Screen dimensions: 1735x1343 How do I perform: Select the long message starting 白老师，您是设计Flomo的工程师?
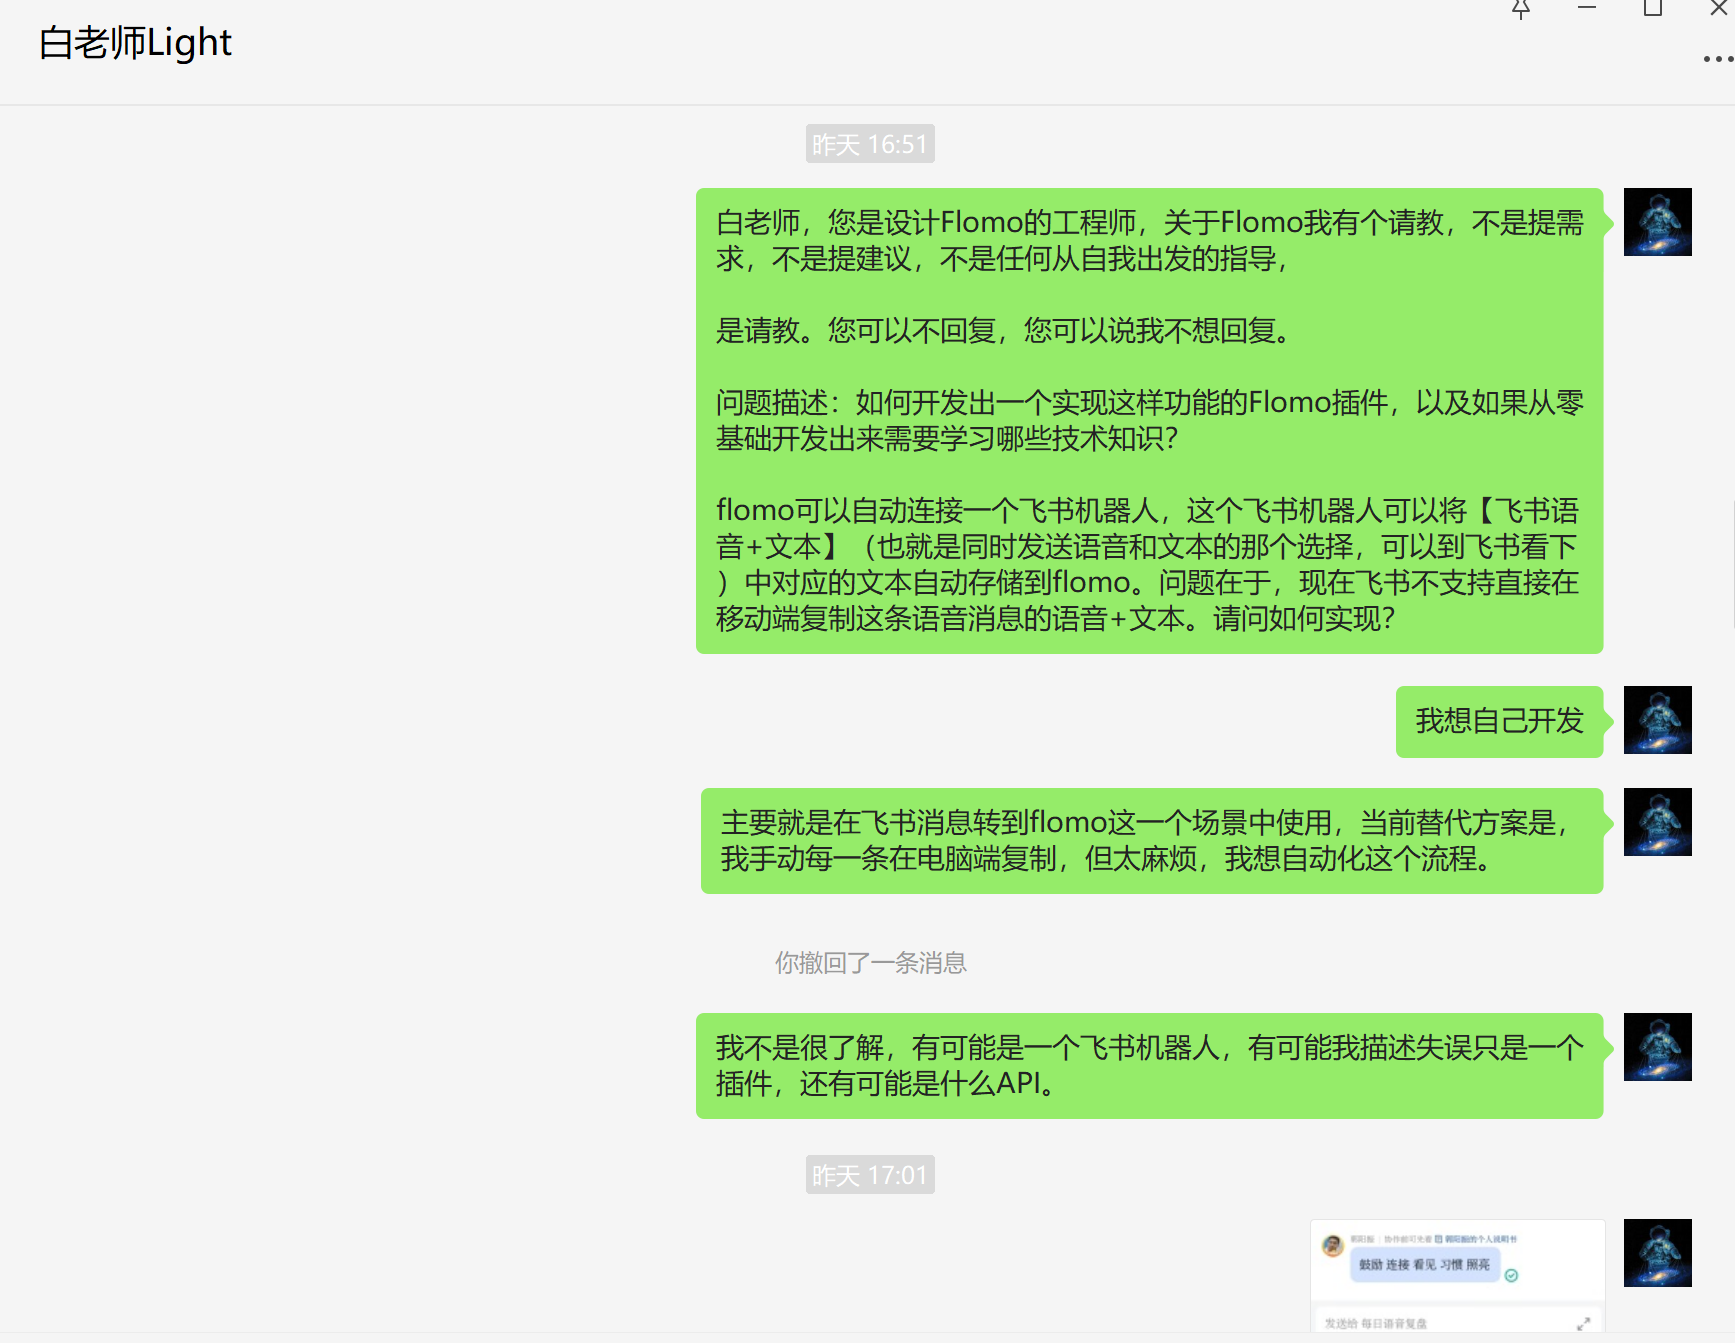tap(1149, 421)
